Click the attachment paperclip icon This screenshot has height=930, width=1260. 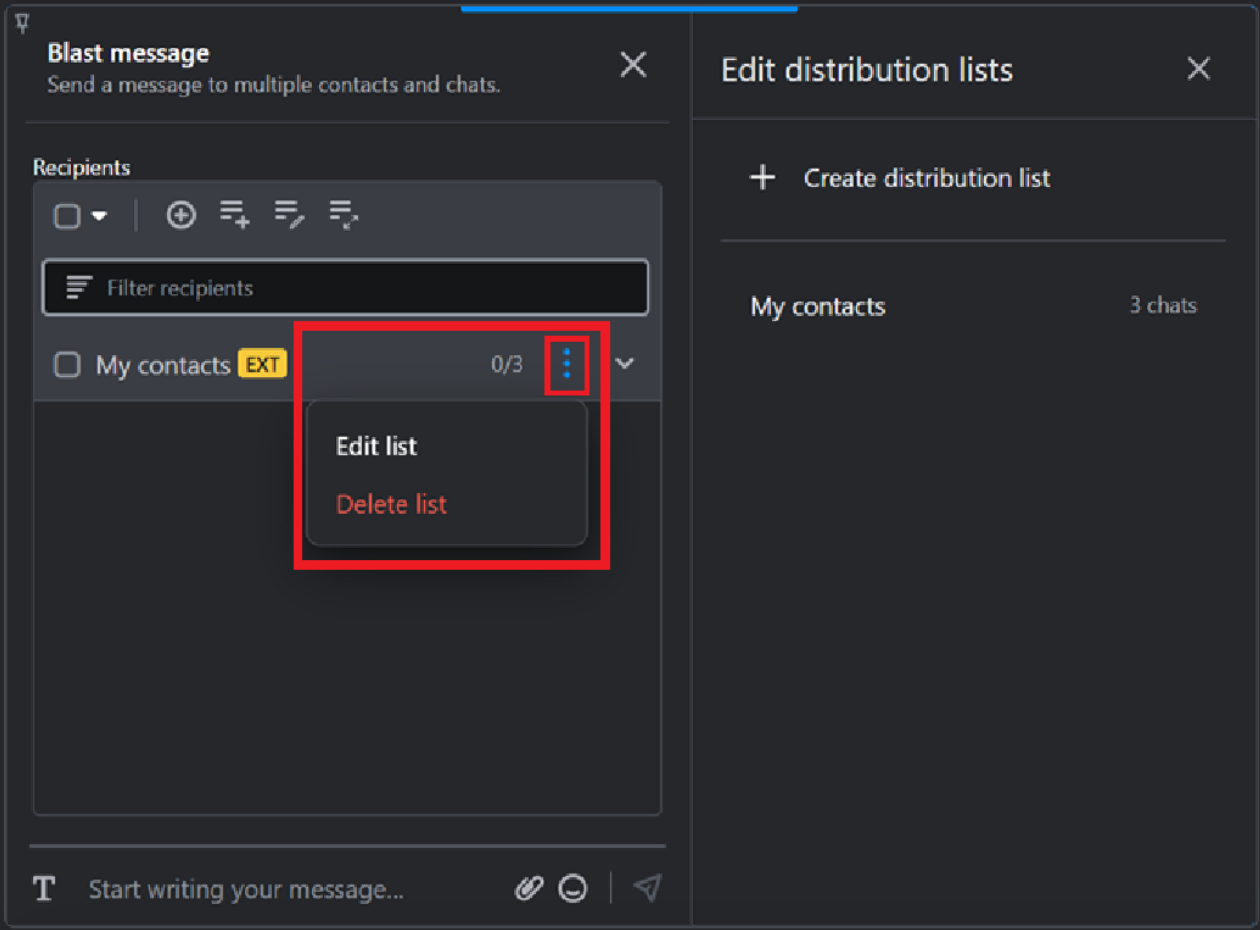(x=529, y=888)
